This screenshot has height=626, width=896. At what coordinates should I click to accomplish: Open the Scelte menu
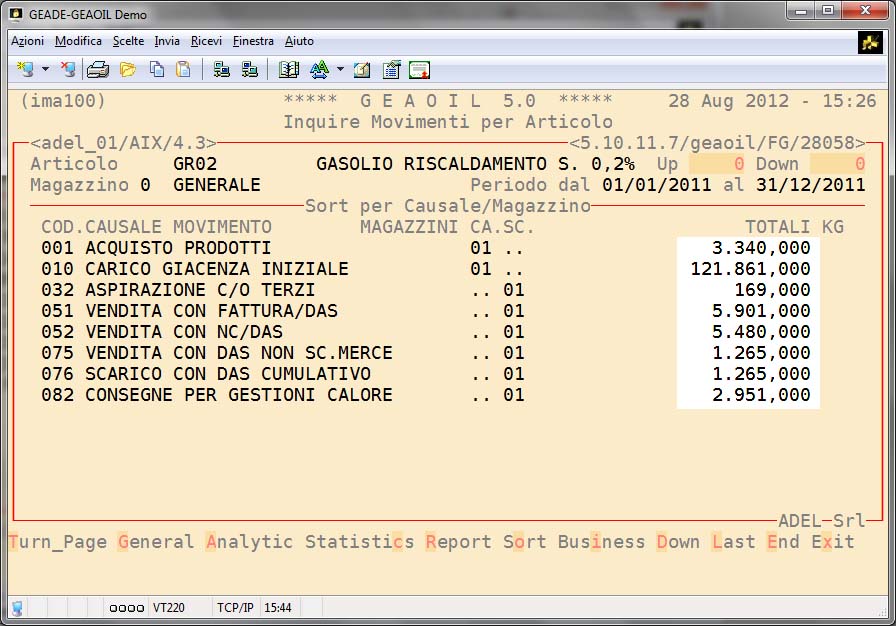128,41
